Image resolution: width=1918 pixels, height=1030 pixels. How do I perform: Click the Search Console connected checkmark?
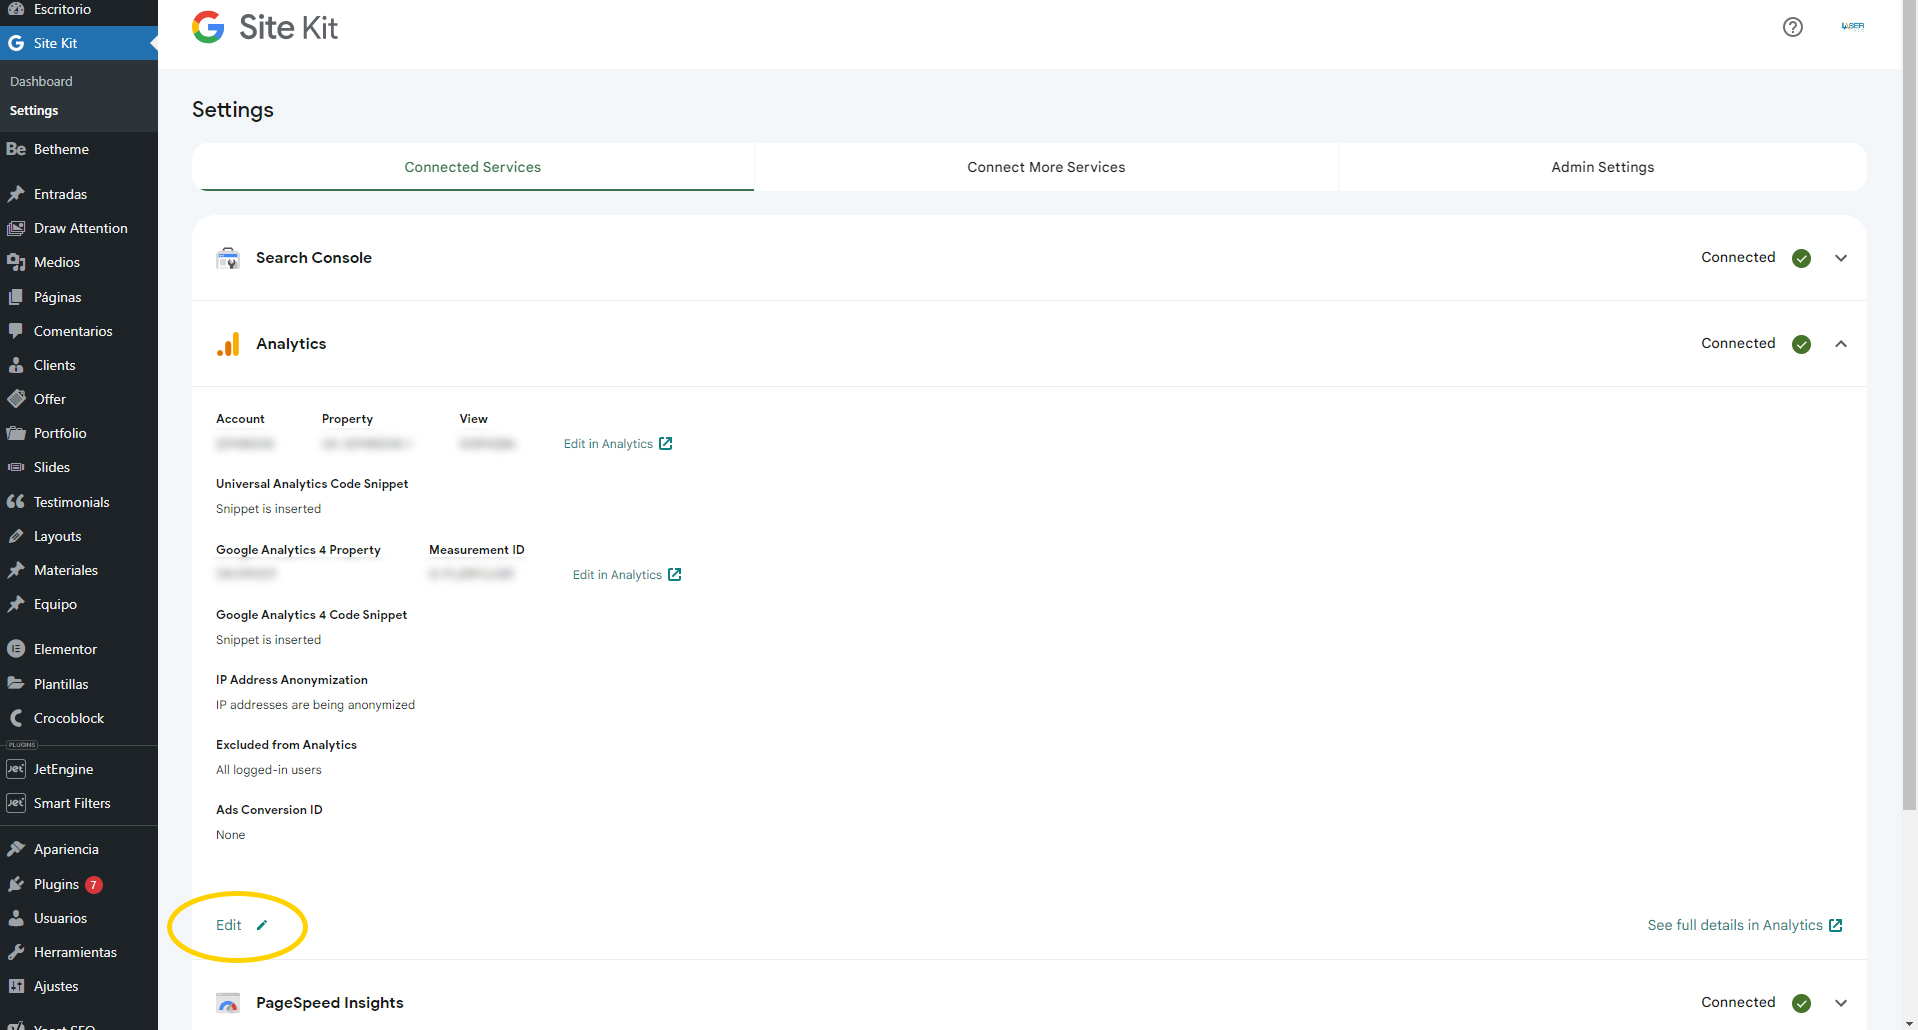point(1802,258)
